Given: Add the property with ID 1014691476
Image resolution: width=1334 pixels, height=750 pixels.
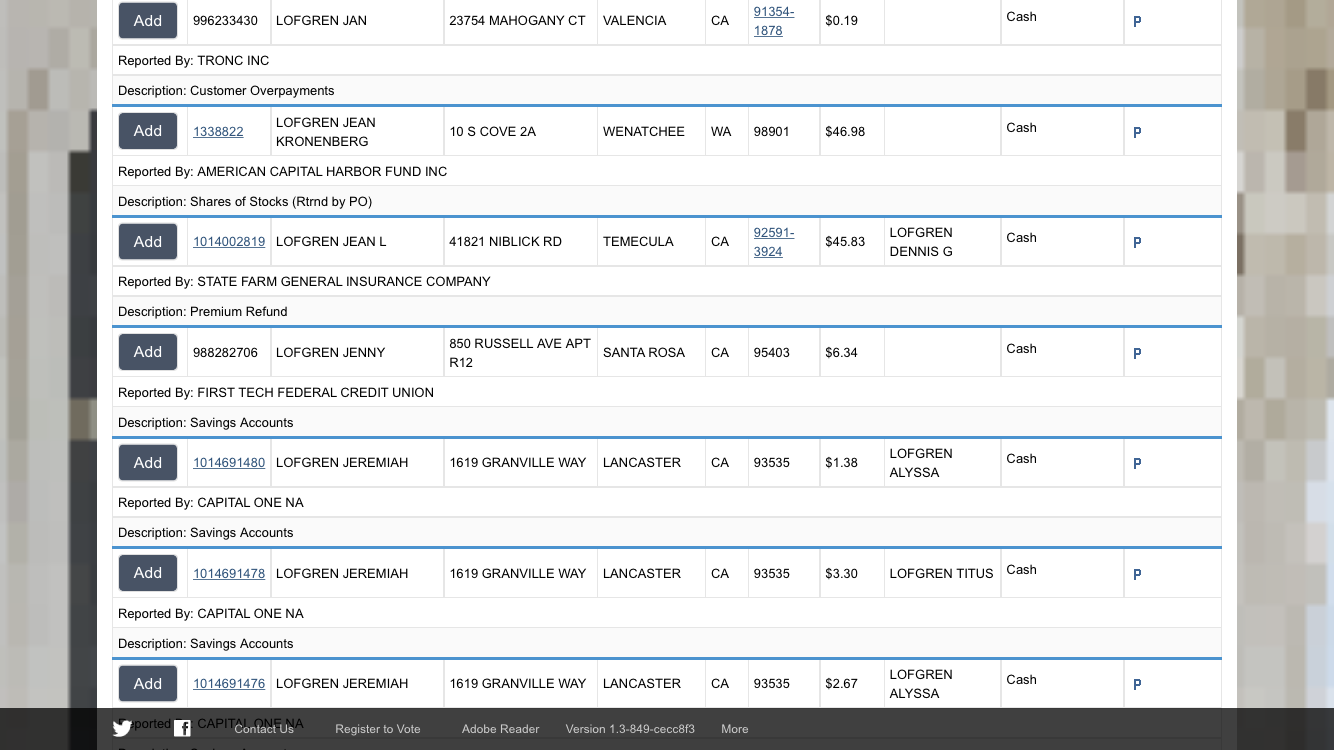Looking at the screenshot, I should point(148,683).
